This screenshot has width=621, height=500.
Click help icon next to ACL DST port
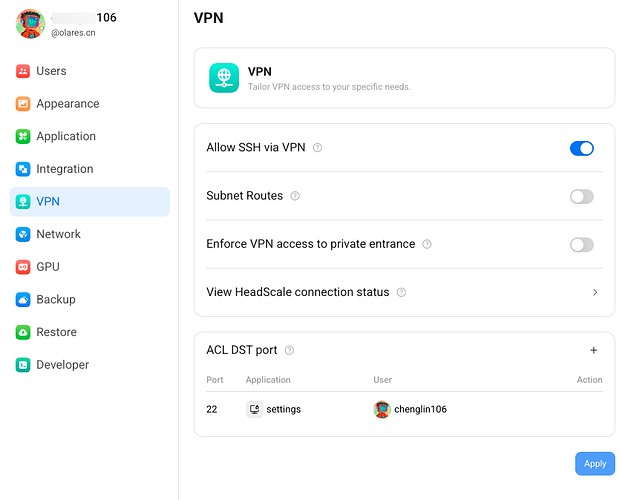click(x=290, y=350)
